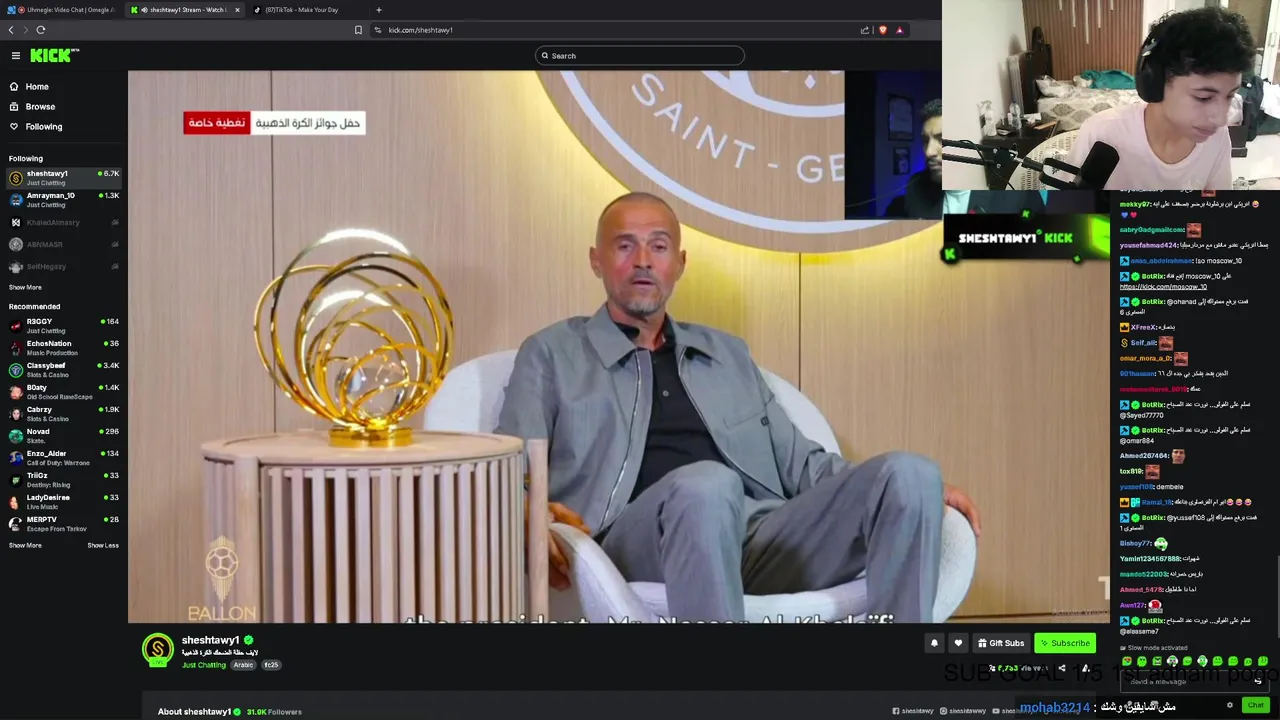
Task: Open the browser share icon
Action: point(865,30)
